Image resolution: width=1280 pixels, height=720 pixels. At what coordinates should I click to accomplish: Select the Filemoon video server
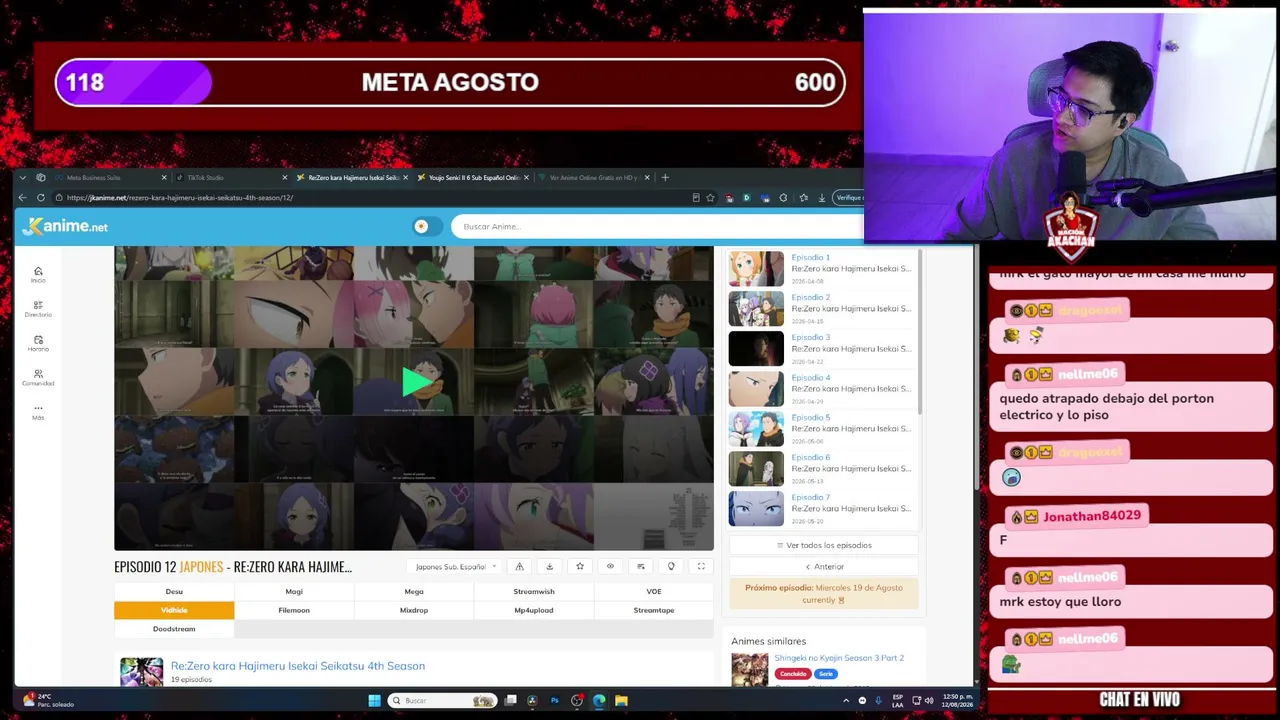(294, 610)
